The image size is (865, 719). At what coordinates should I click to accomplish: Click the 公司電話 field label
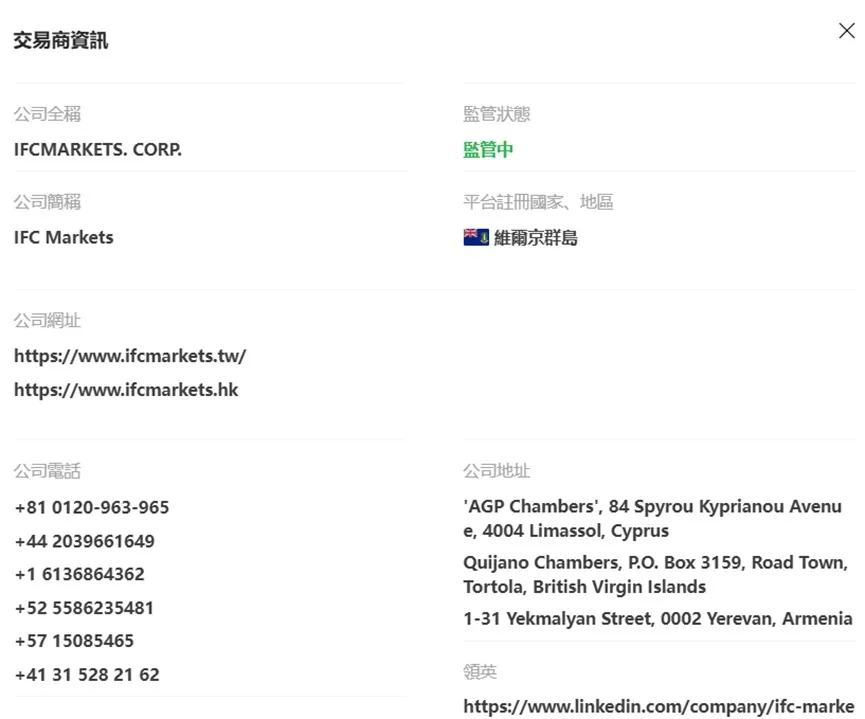[x=47, y=471]
